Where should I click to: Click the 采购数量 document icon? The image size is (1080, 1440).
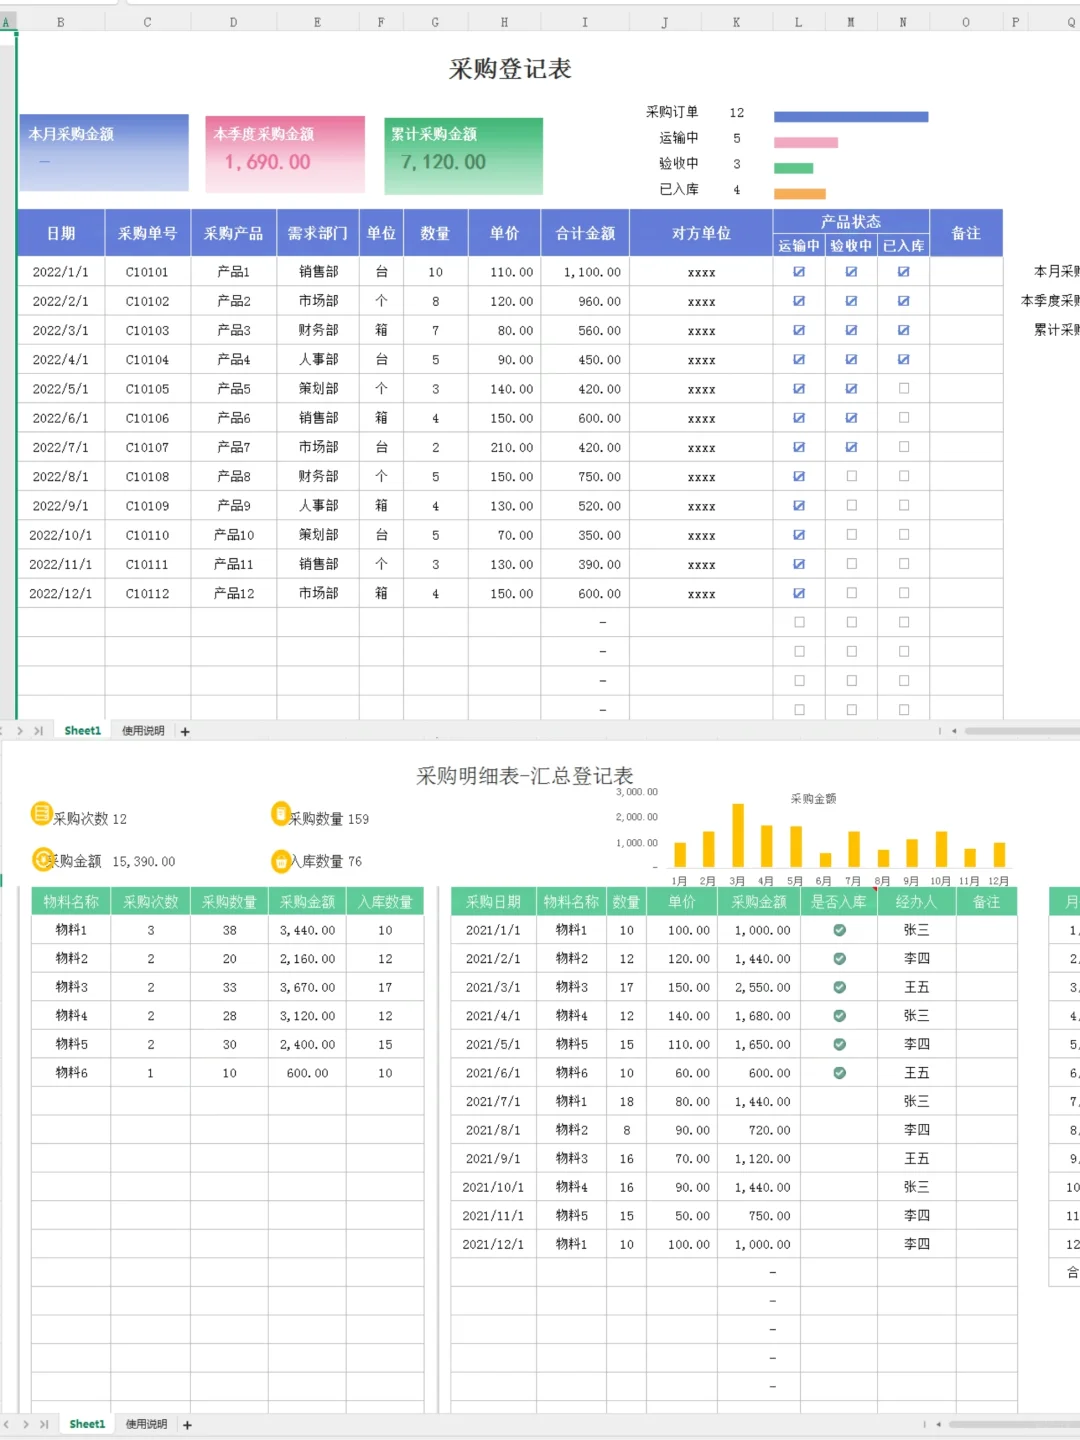282,815
